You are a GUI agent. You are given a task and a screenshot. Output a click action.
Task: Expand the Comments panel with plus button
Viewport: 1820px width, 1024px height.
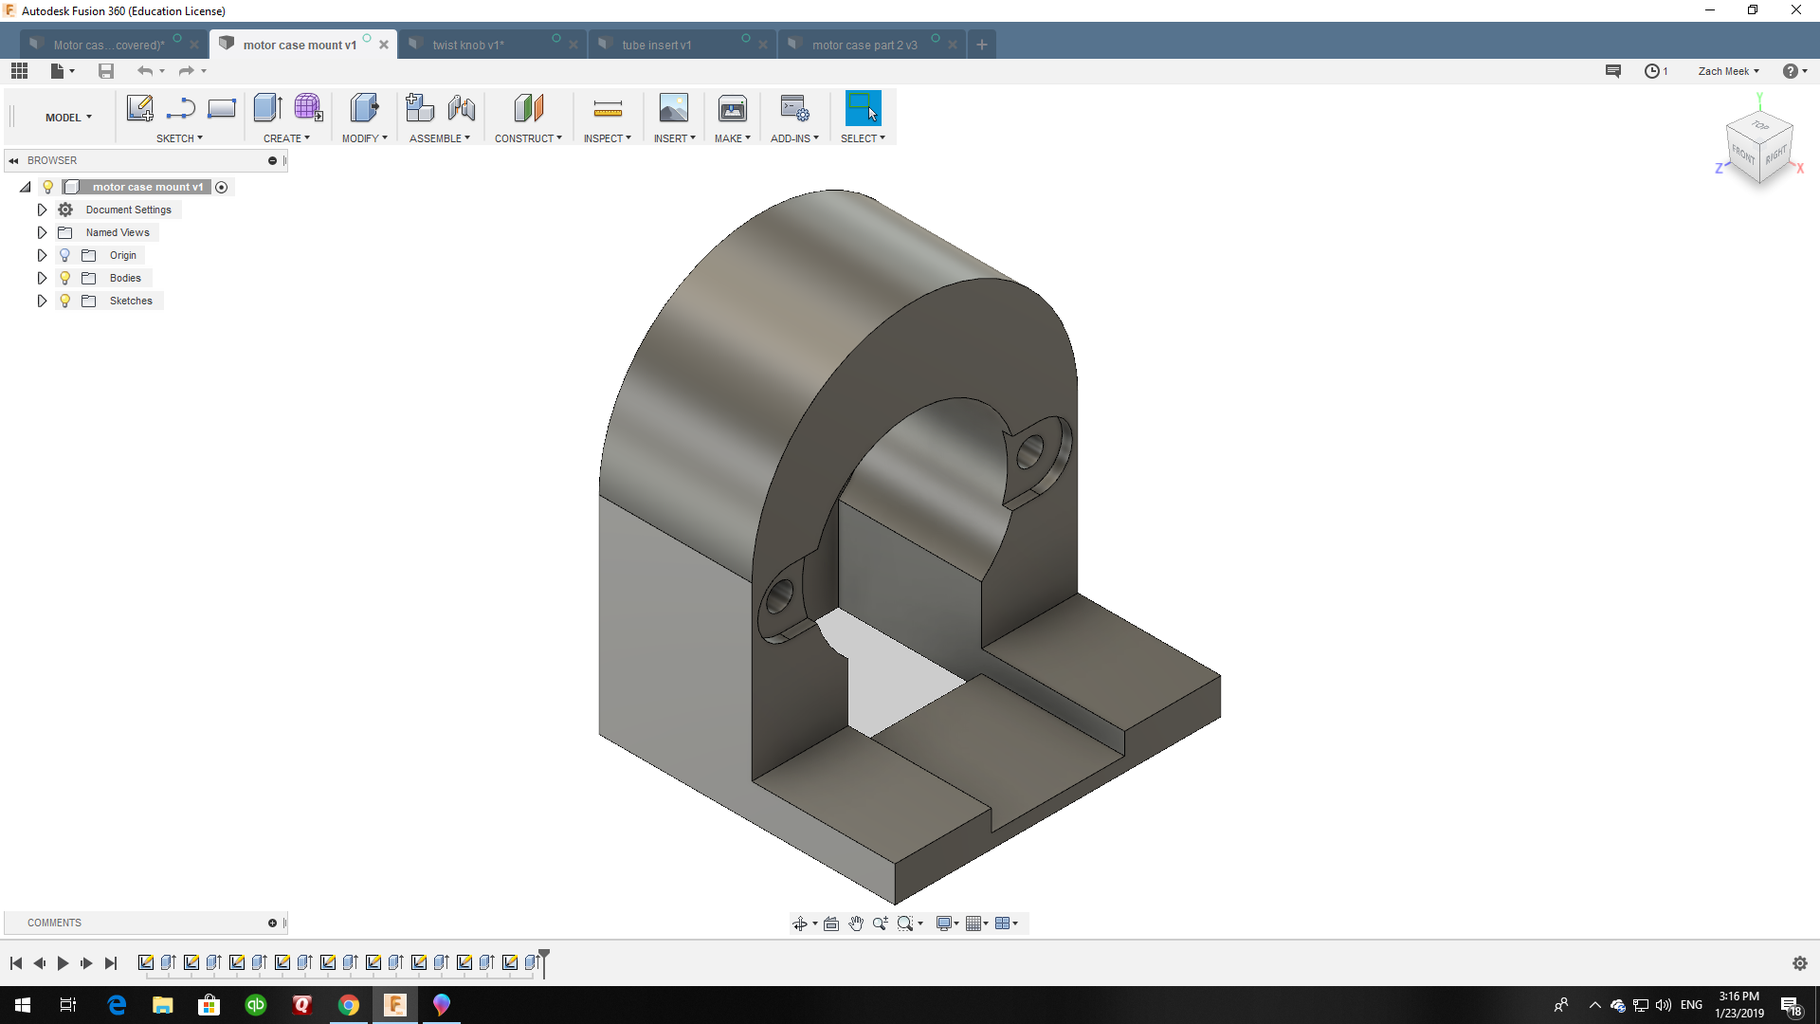click(x=272, y=923)
